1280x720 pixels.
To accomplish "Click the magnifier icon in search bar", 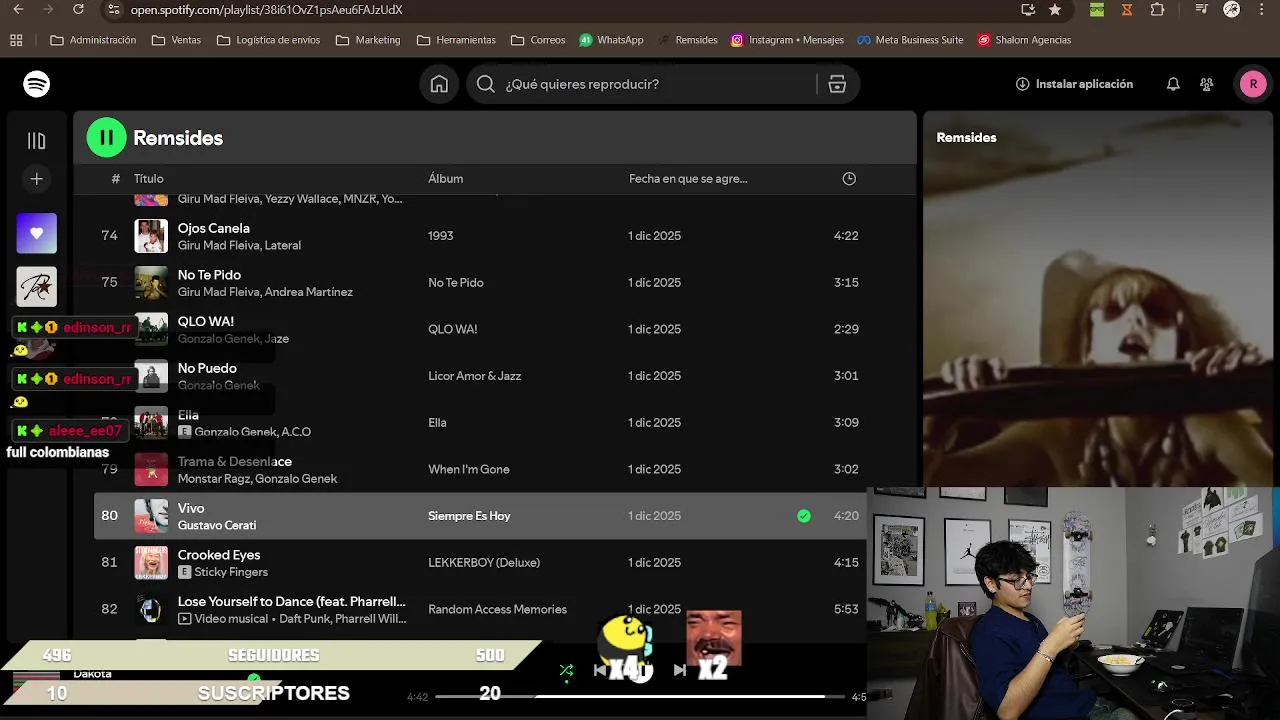I will coord(486,84).
